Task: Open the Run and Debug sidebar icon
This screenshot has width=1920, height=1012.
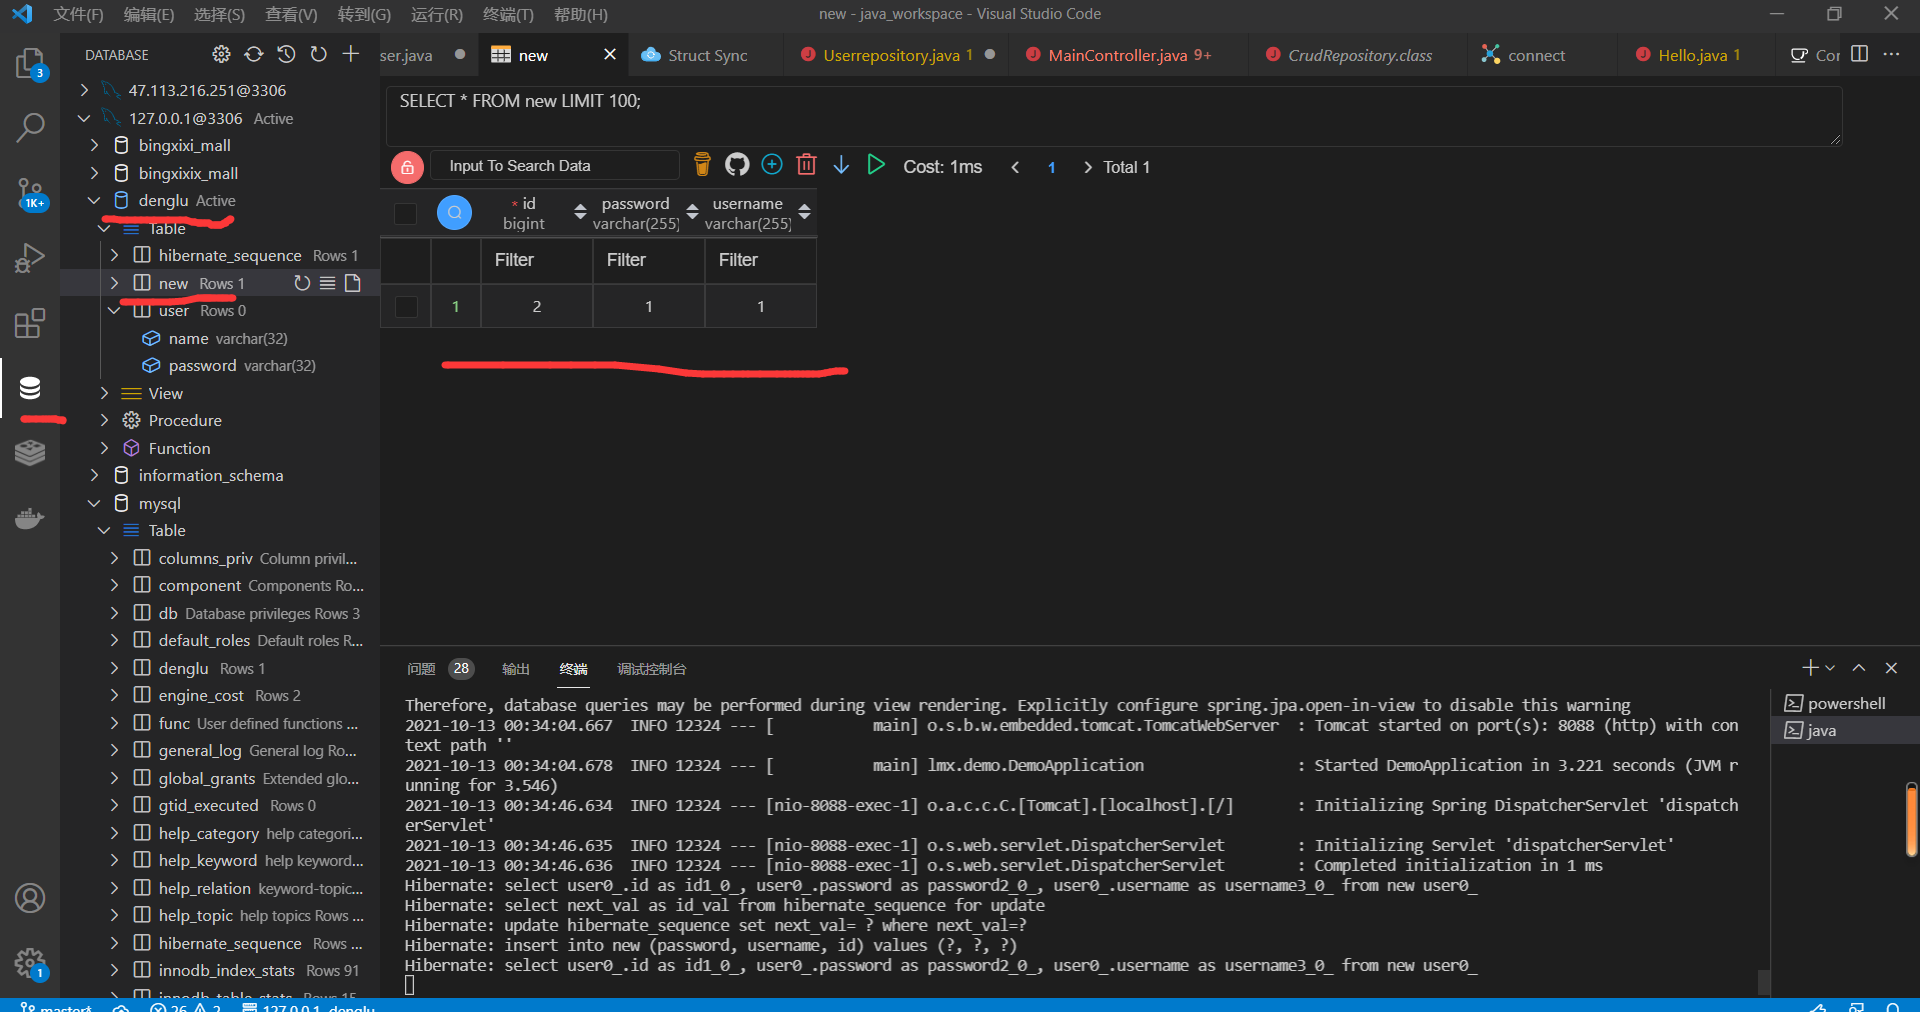Action: (x=30, y=258)
